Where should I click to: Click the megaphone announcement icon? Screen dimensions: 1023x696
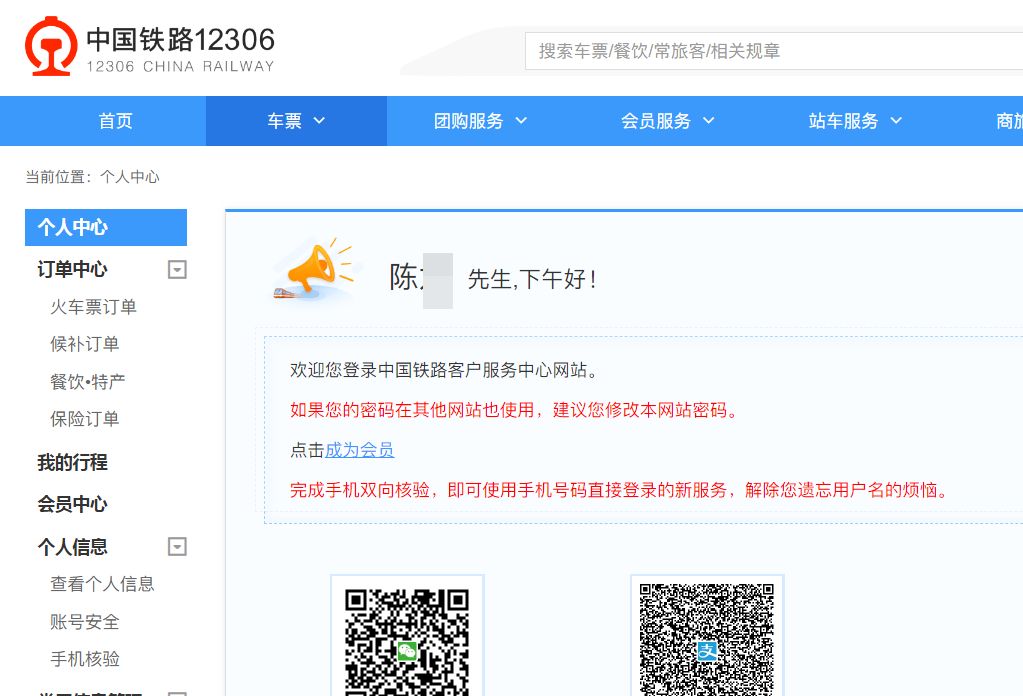tap(314, 270)
